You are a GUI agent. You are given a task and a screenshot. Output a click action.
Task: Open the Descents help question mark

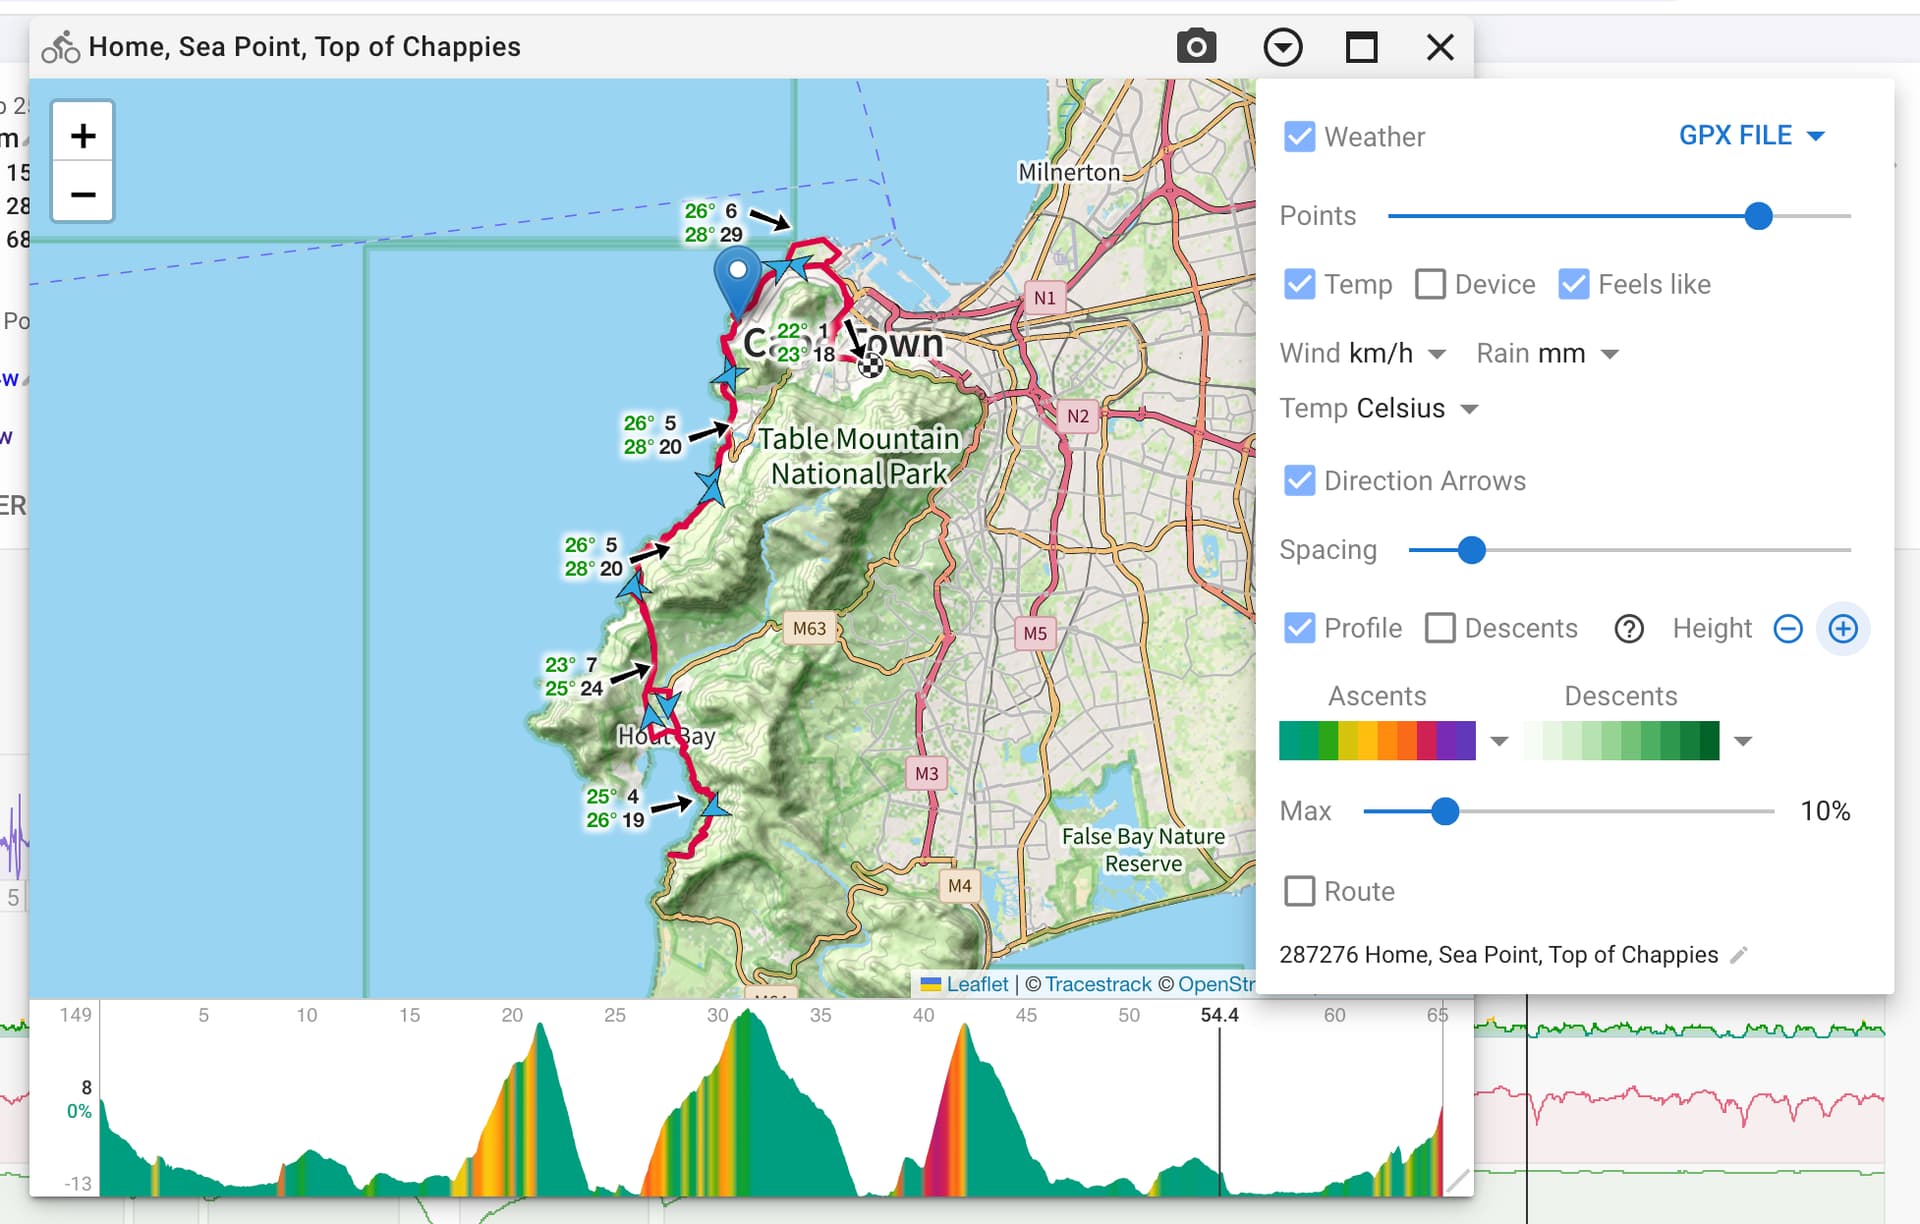pos(1629,629)
